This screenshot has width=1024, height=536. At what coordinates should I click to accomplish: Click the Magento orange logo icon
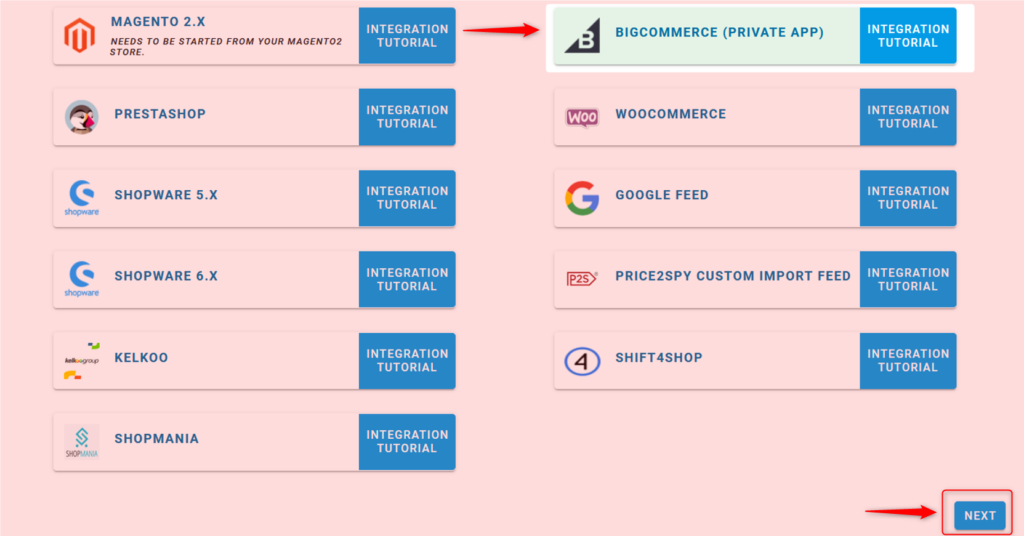point(80,35)
